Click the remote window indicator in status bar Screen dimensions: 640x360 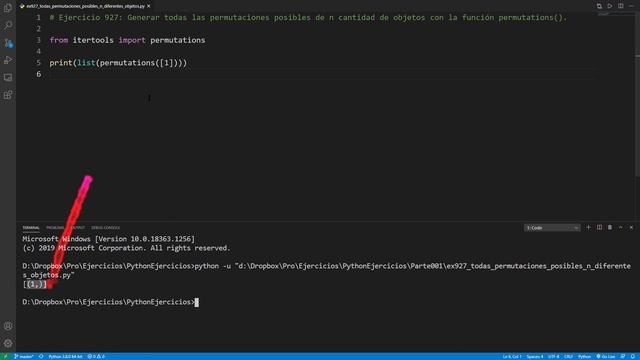(x=5, y=356)
